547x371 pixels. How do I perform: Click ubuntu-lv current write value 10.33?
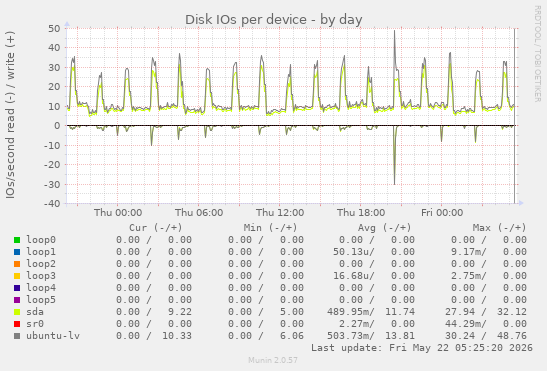(x=177, y=336)
